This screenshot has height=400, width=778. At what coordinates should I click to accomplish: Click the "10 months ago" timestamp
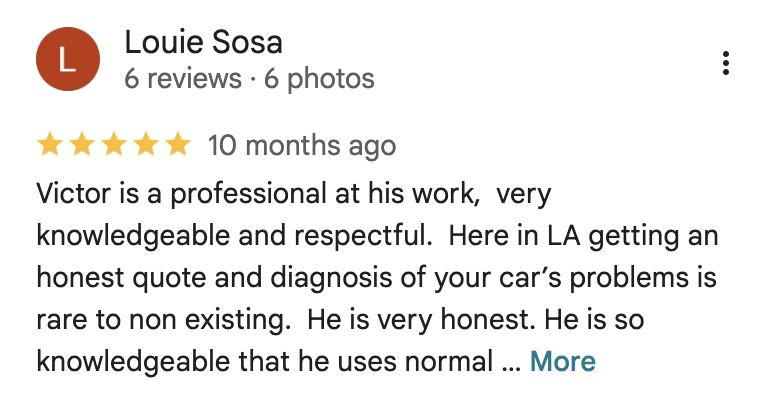point(302,146)
